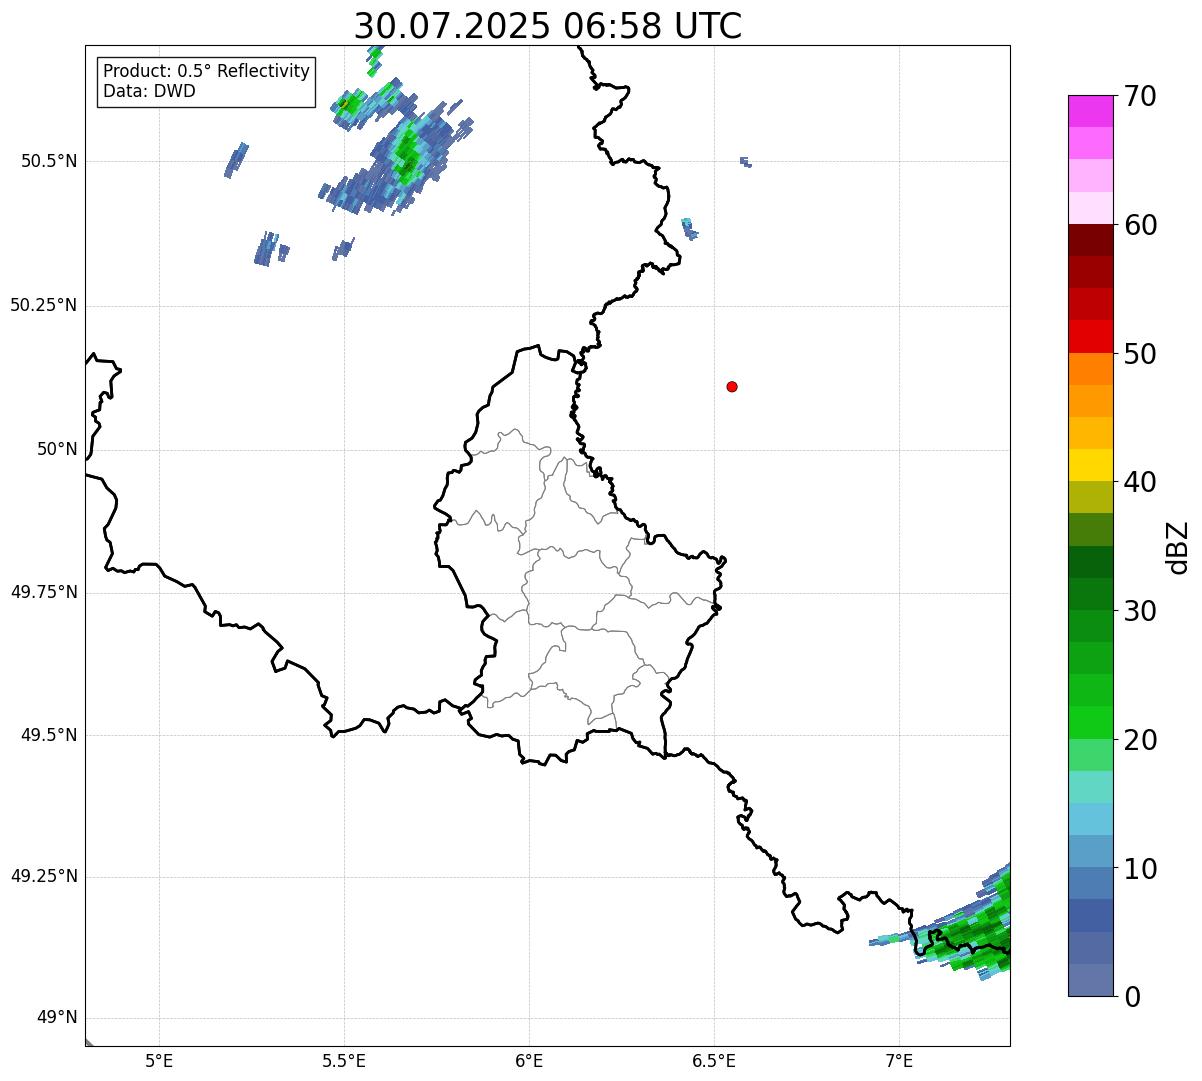Click the '49.75°N' latitude label
The image size is (1202, 1081).
tap(44, 592)
